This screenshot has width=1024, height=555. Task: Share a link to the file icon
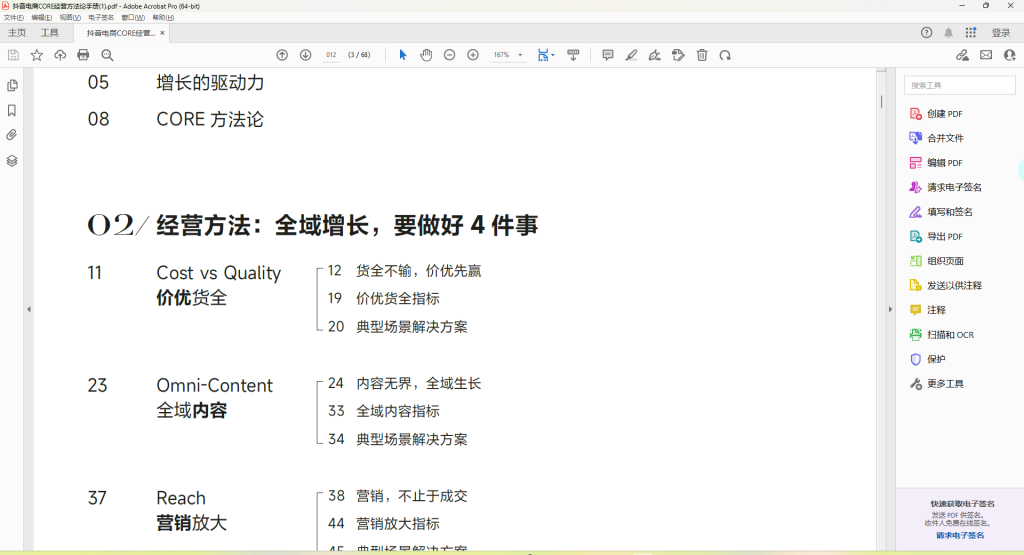(963, 56)
